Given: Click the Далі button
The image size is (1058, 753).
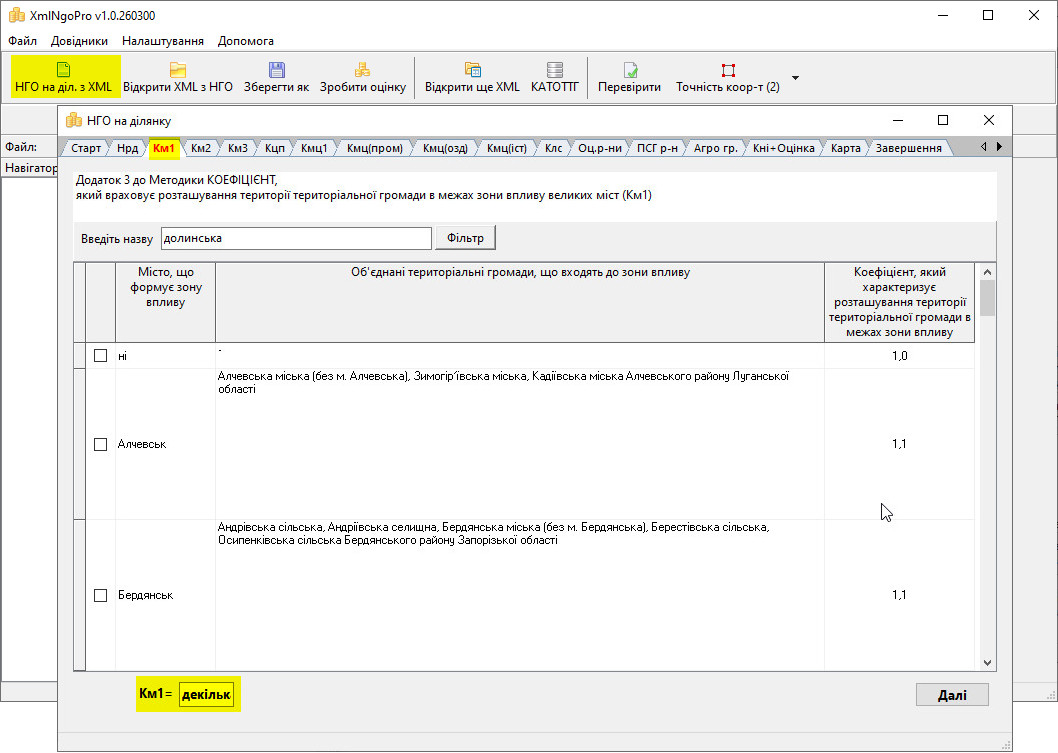Looking at the screenshot, I should point(951,695).
